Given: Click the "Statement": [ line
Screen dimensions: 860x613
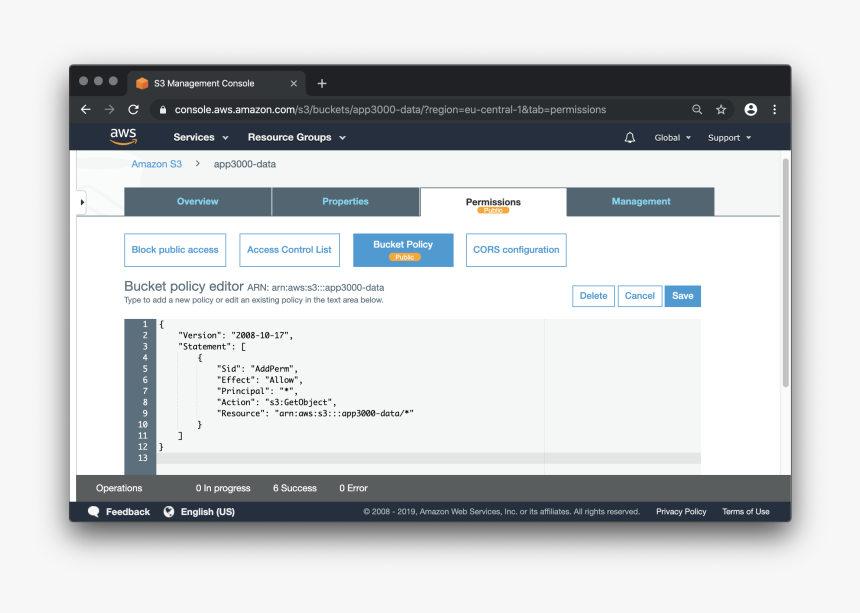Looking at the screenshot, I should 212,347.
